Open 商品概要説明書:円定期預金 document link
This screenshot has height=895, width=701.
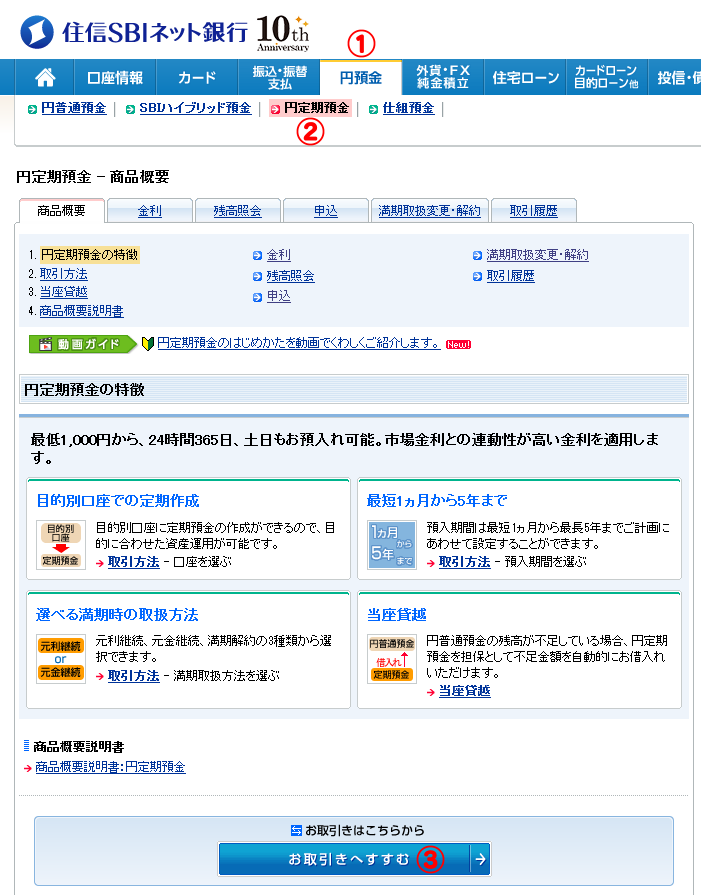point(110,767)
